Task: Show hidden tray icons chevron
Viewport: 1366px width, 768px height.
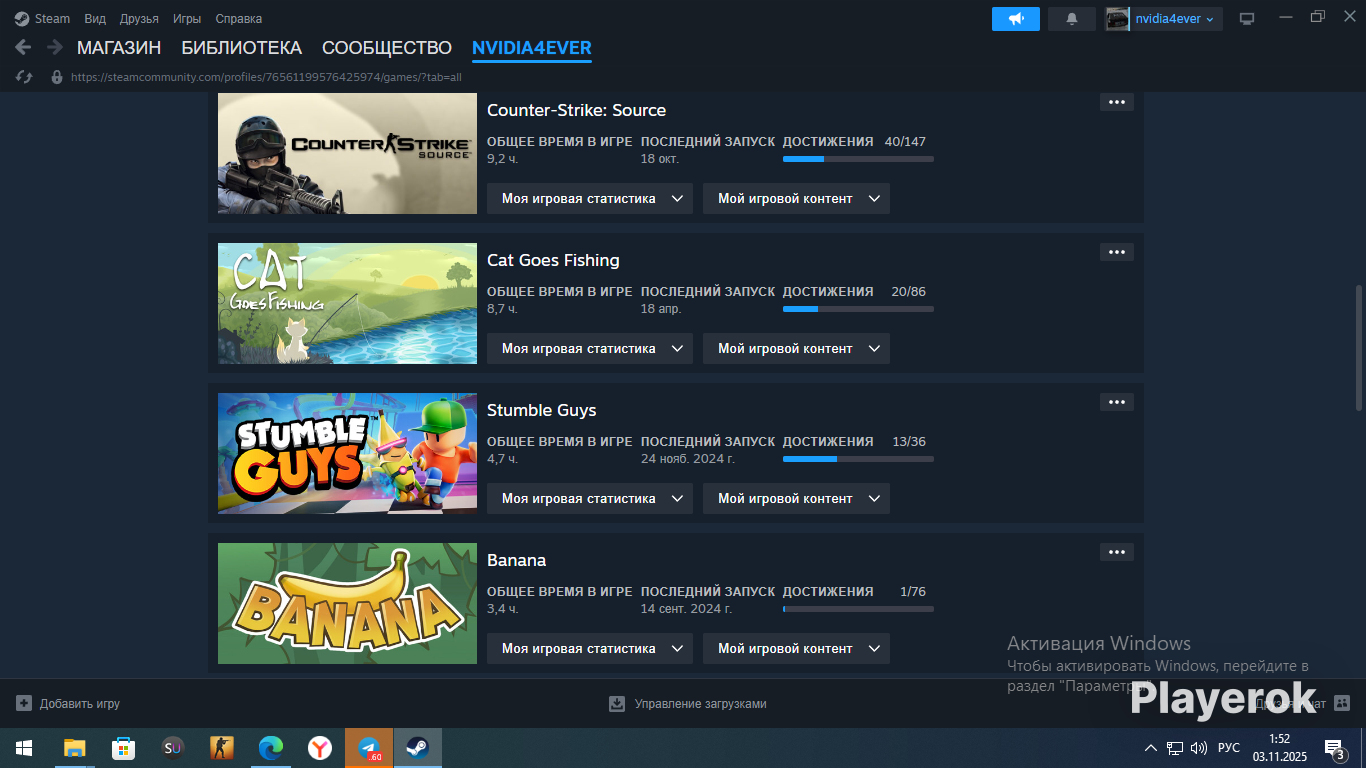Action: [1150, 748]
